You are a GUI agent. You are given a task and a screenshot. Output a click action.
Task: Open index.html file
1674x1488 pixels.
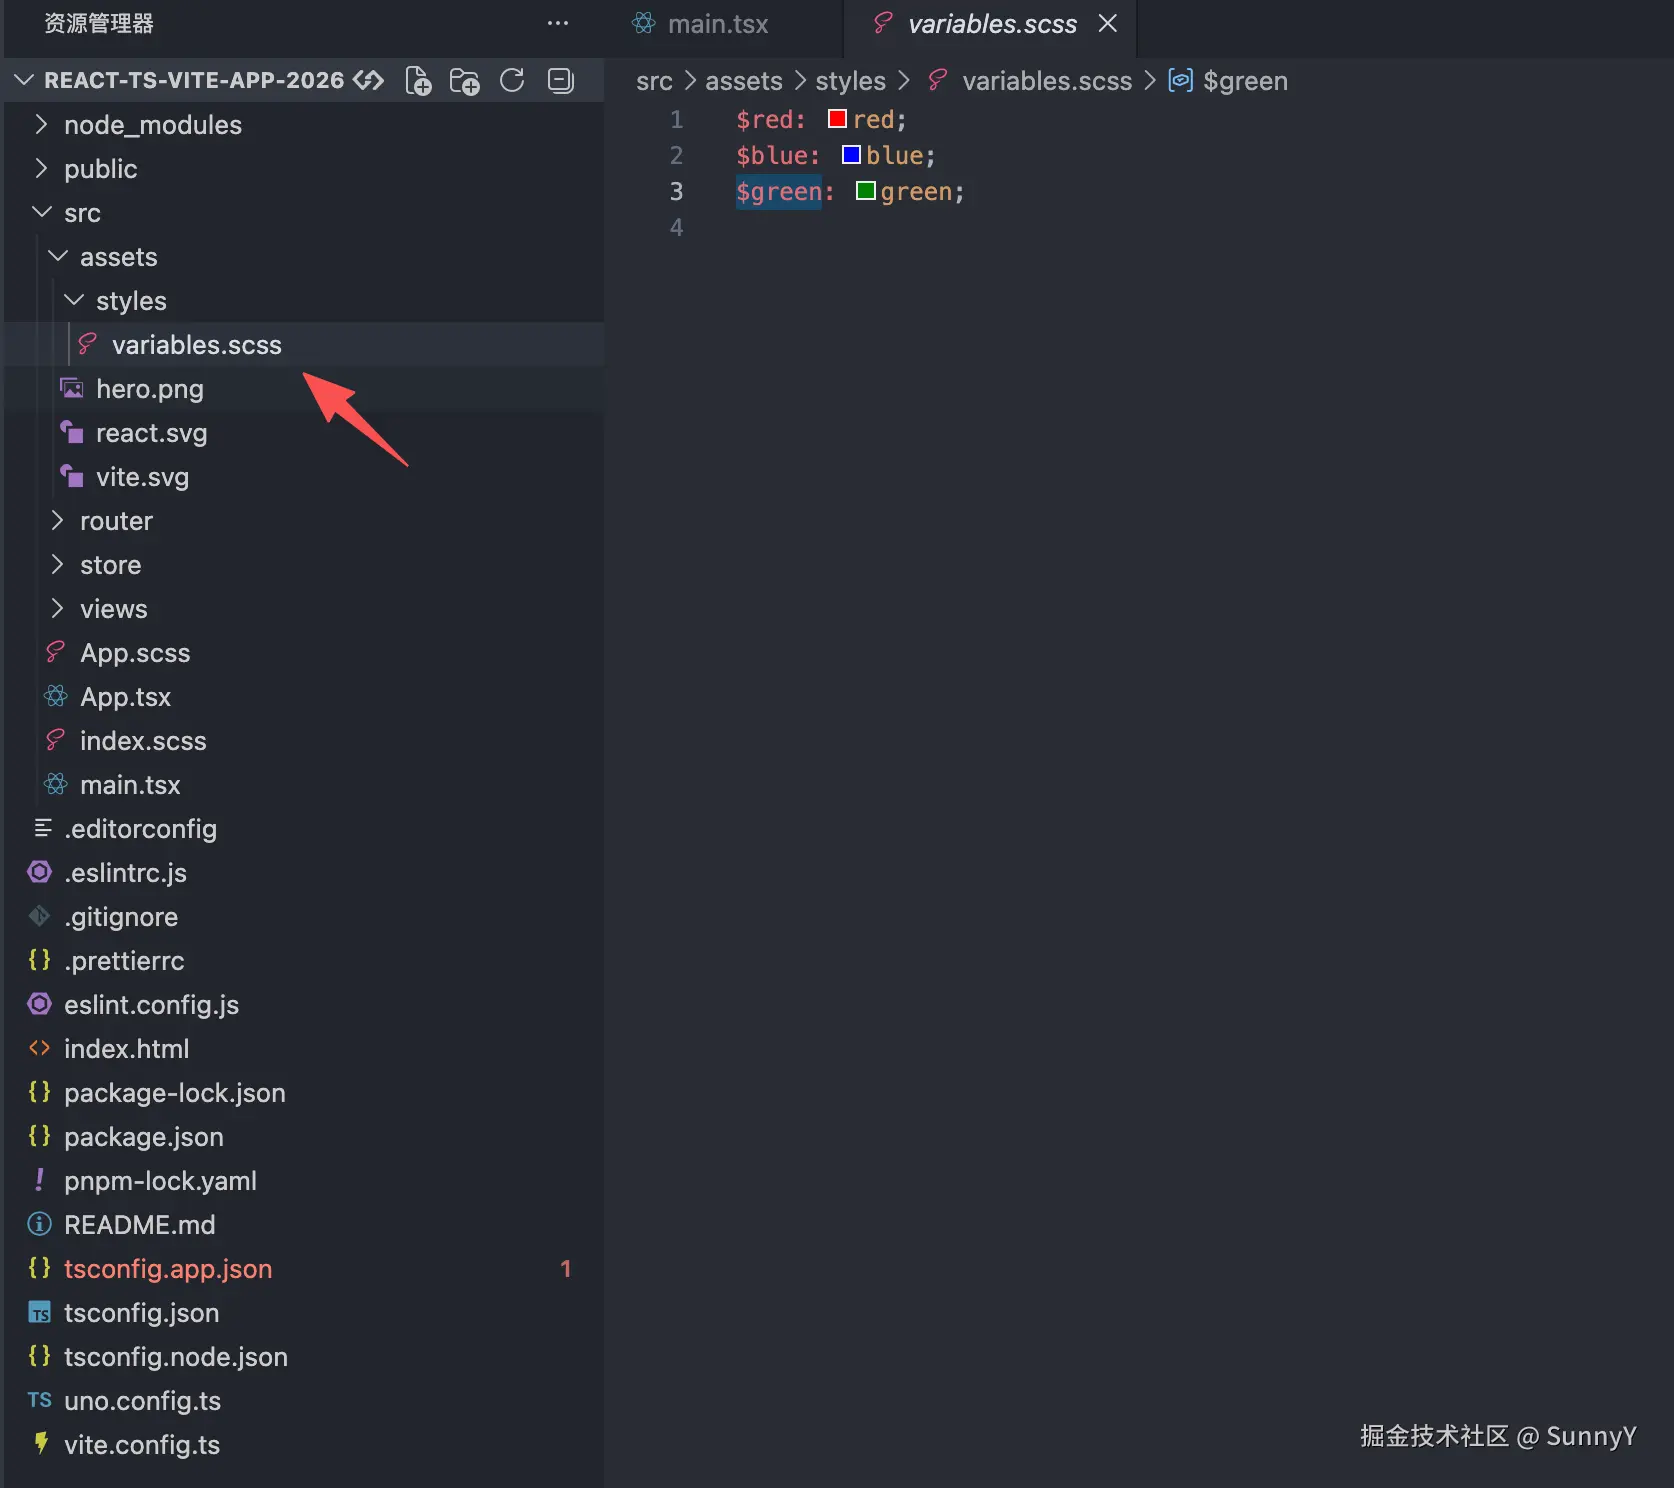304,1048
